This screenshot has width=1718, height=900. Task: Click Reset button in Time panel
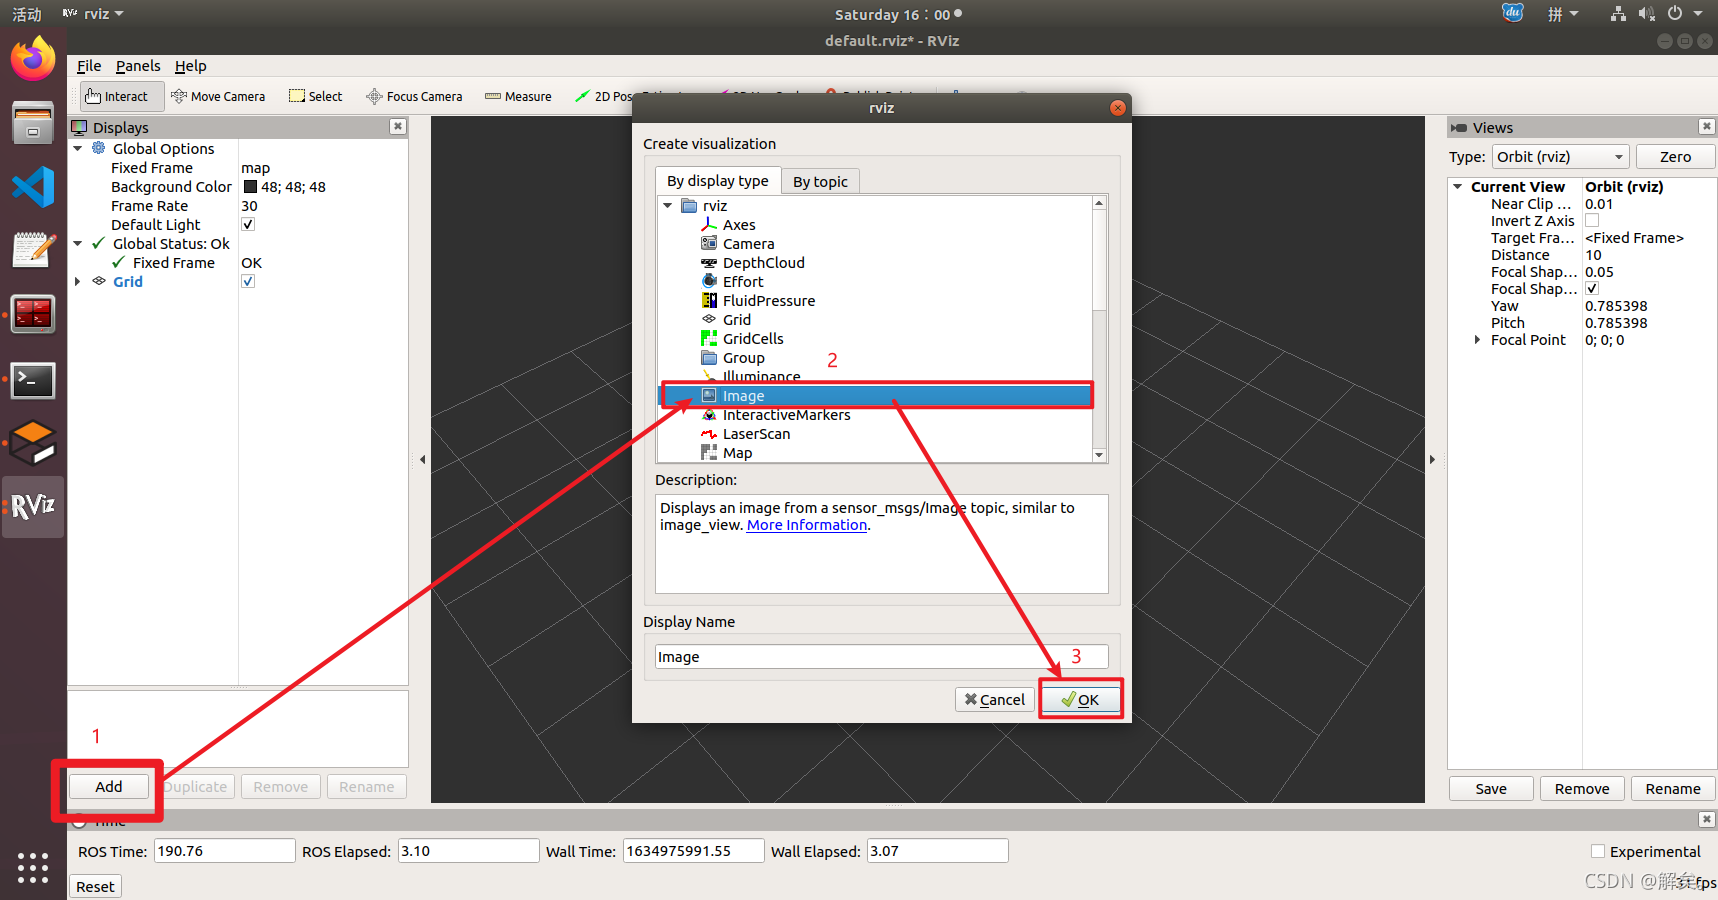(x=95, y=887)
